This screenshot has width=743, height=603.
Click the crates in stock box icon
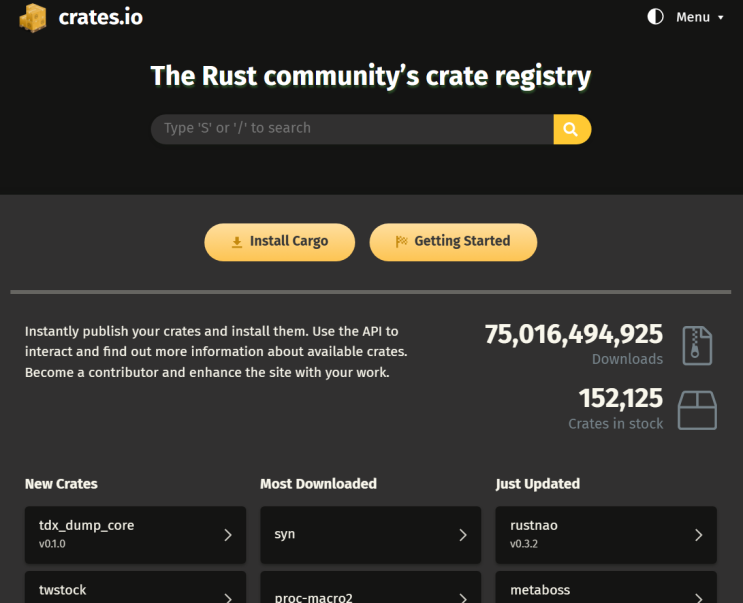(x=697, y=410)
